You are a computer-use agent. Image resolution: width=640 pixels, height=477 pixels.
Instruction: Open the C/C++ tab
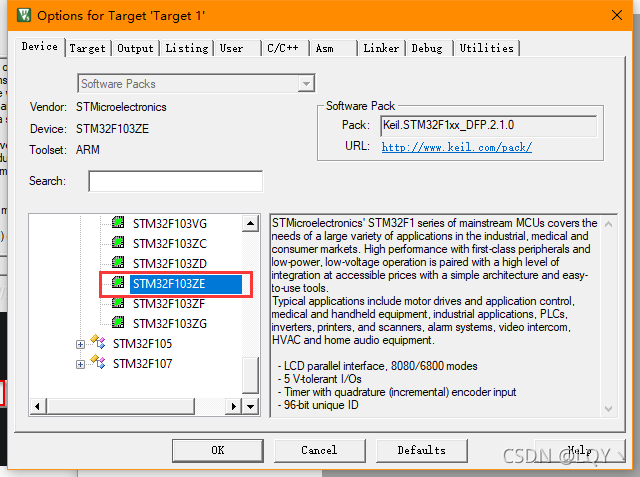coord(284,49)
